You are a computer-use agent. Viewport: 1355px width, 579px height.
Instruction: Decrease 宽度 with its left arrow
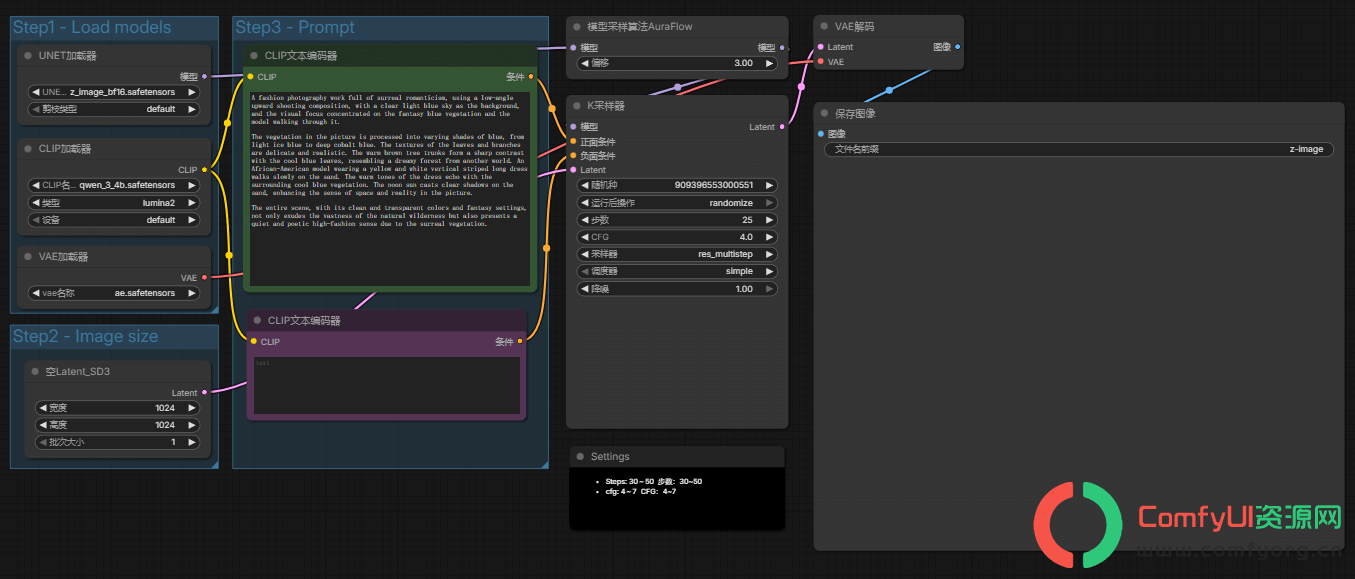tap(42, 408)
